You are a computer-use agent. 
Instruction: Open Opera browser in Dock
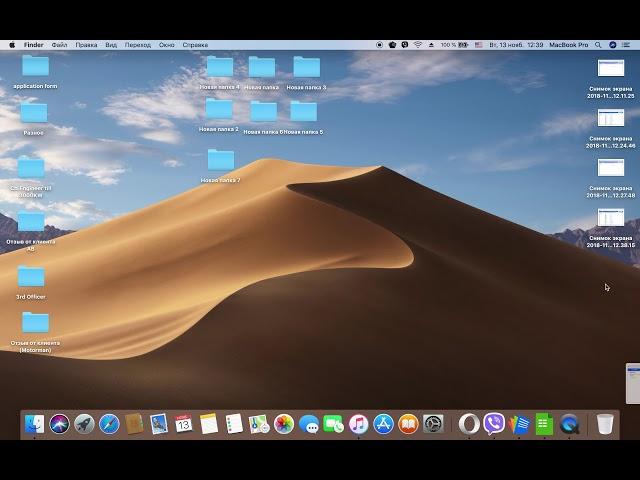[469, 424]
